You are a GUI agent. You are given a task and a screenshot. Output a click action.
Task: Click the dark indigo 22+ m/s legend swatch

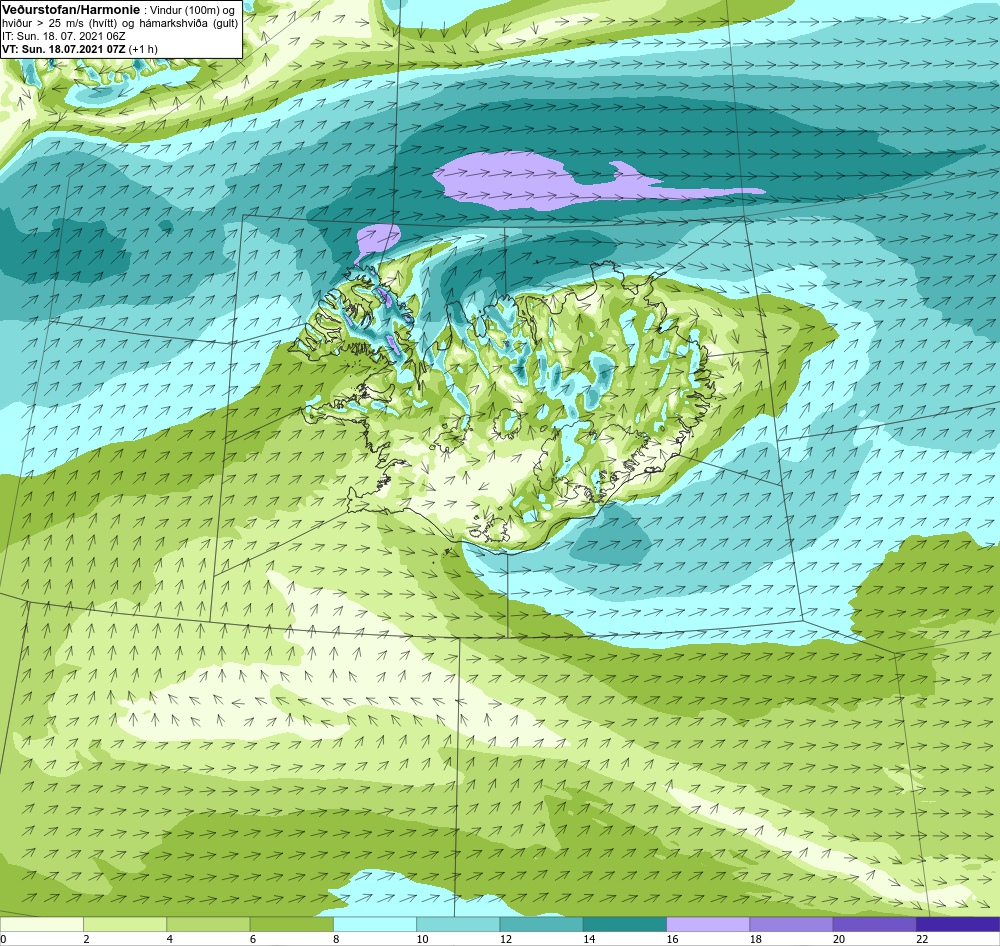click(958, 924)
